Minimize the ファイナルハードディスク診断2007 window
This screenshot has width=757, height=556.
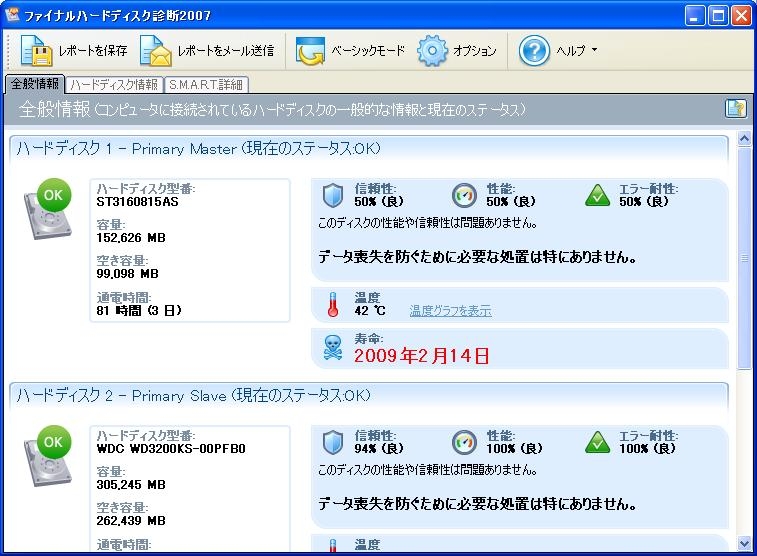tap(694, 16)
